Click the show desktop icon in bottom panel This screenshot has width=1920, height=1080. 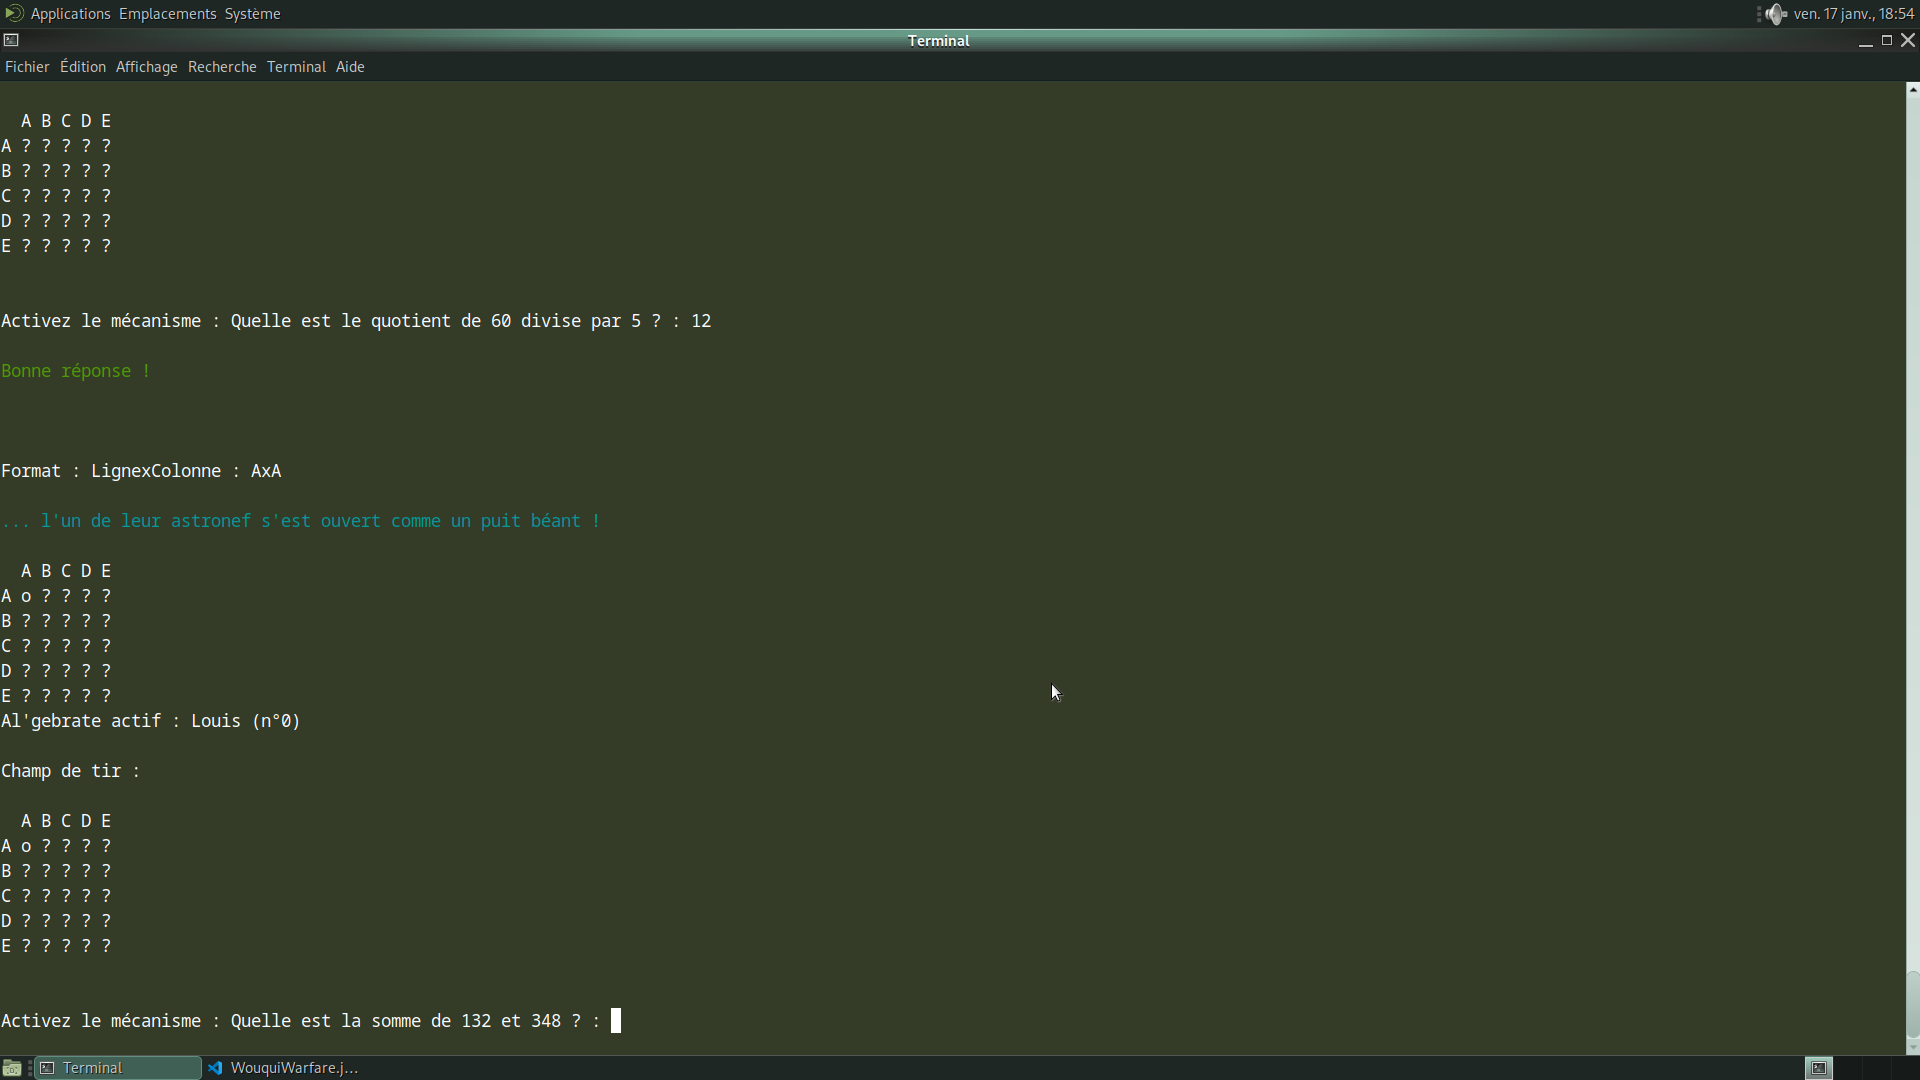(12, 1068)
